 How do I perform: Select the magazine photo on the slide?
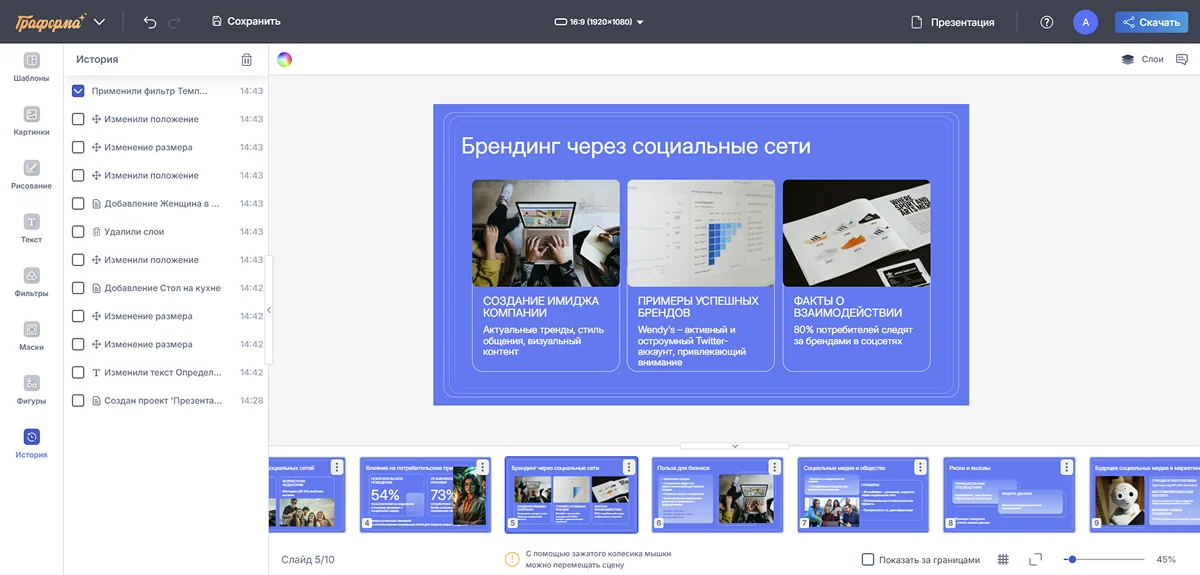pos(856,233)
